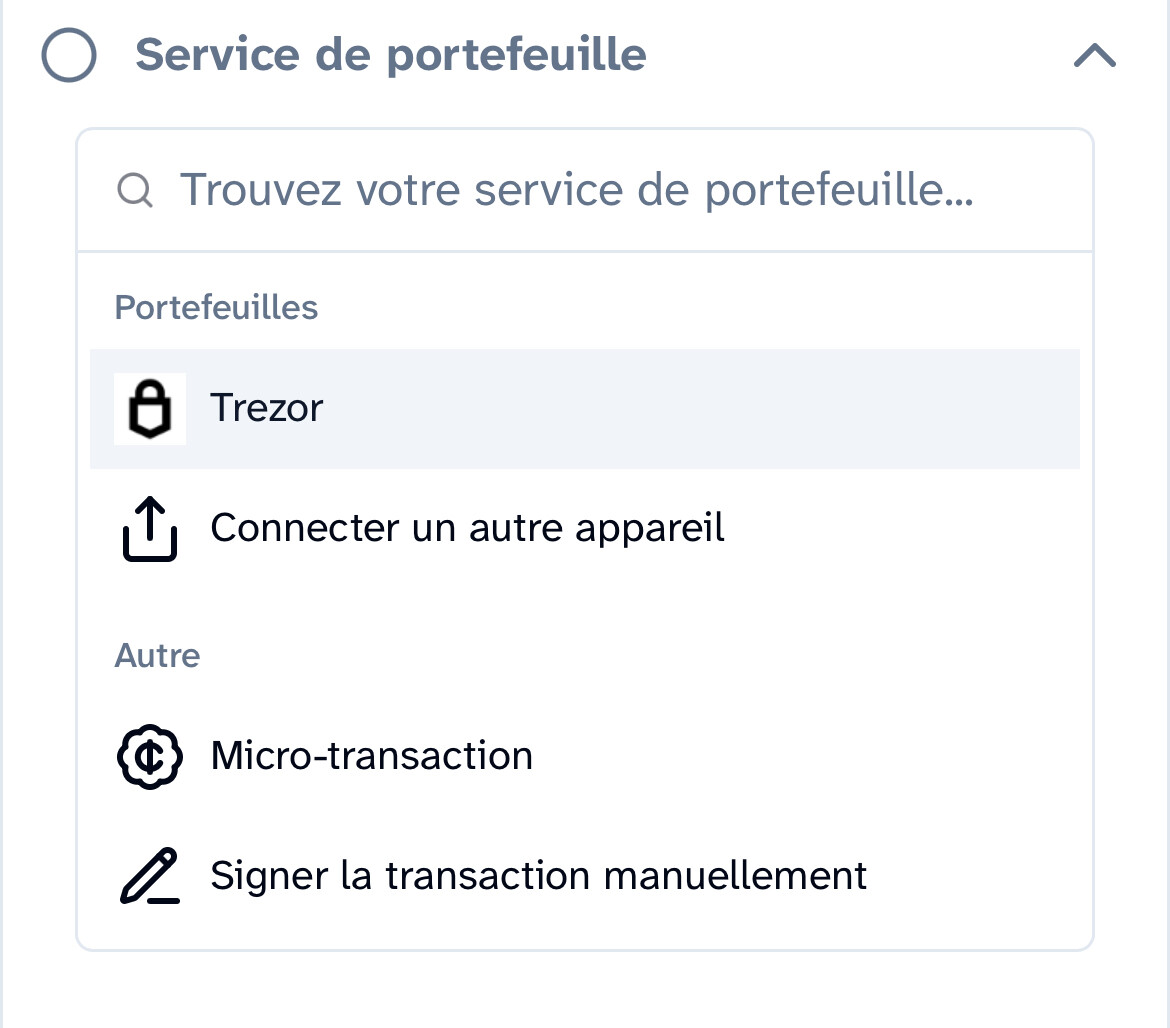1170x1028 pixels.
Task: Click the Trezor lock logo
Action: tap(150, 409)
